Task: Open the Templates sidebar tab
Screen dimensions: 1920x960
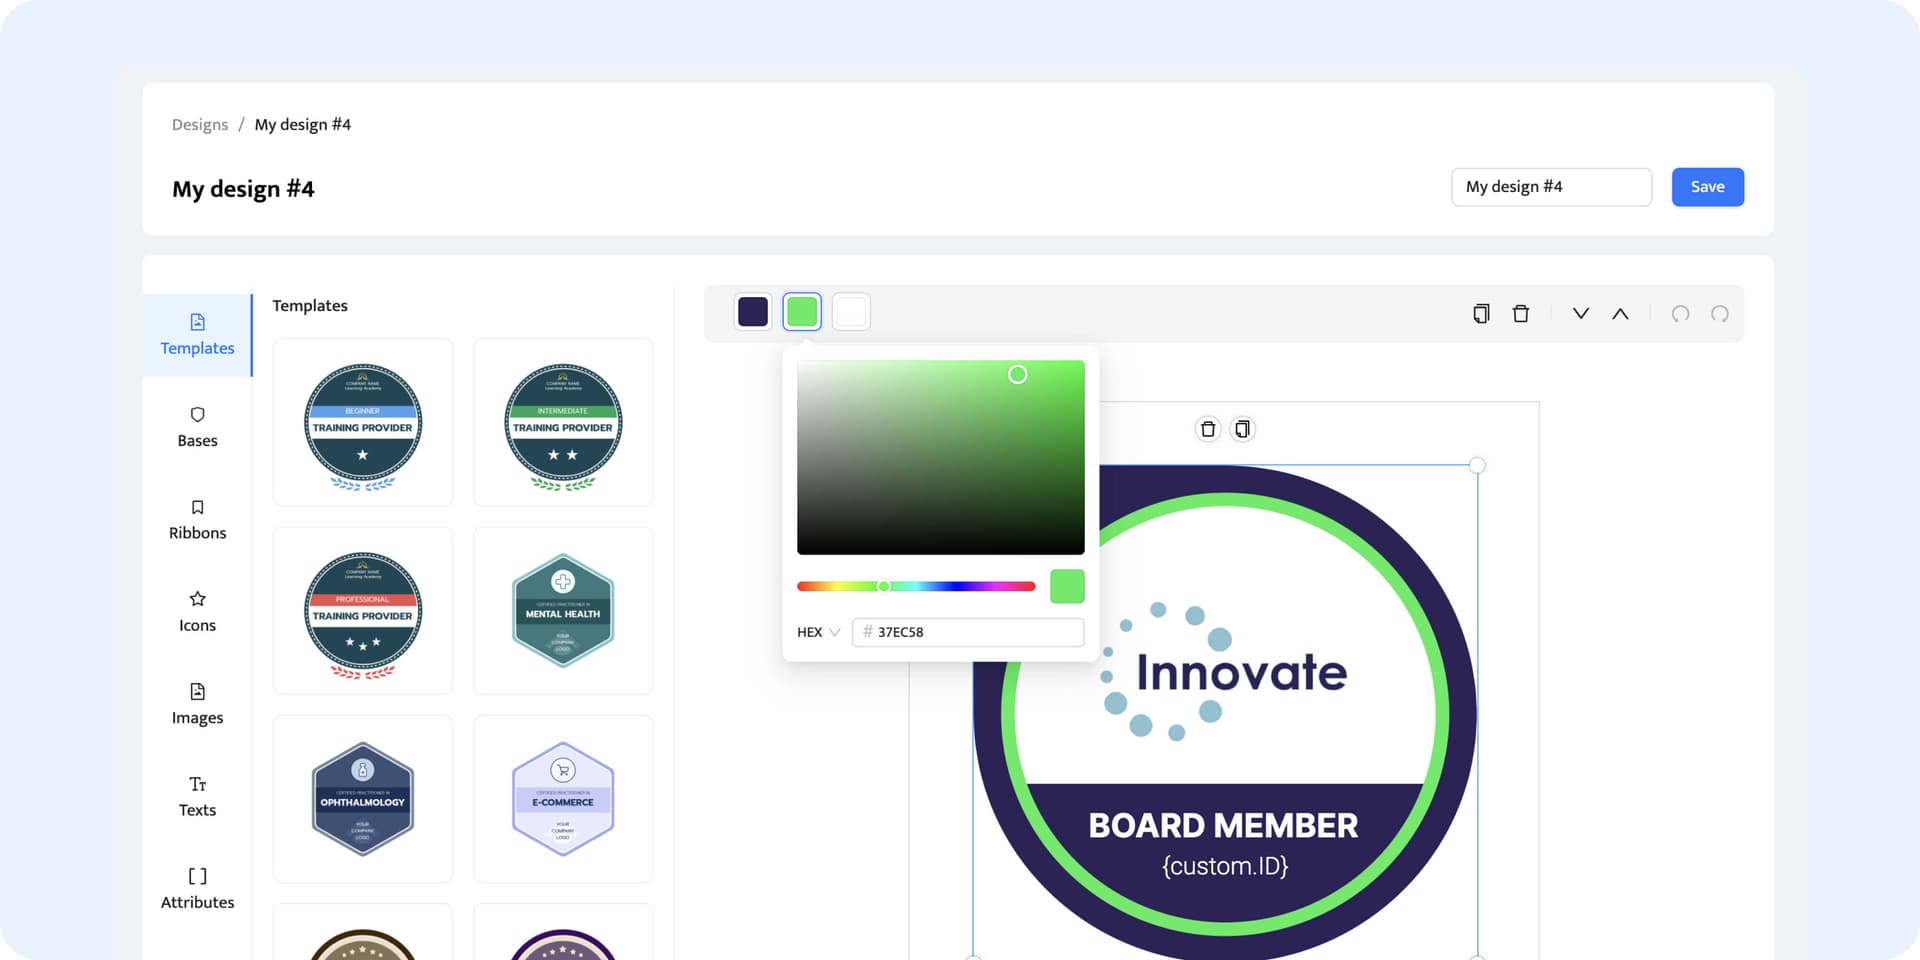Action: tap(197, 335)
